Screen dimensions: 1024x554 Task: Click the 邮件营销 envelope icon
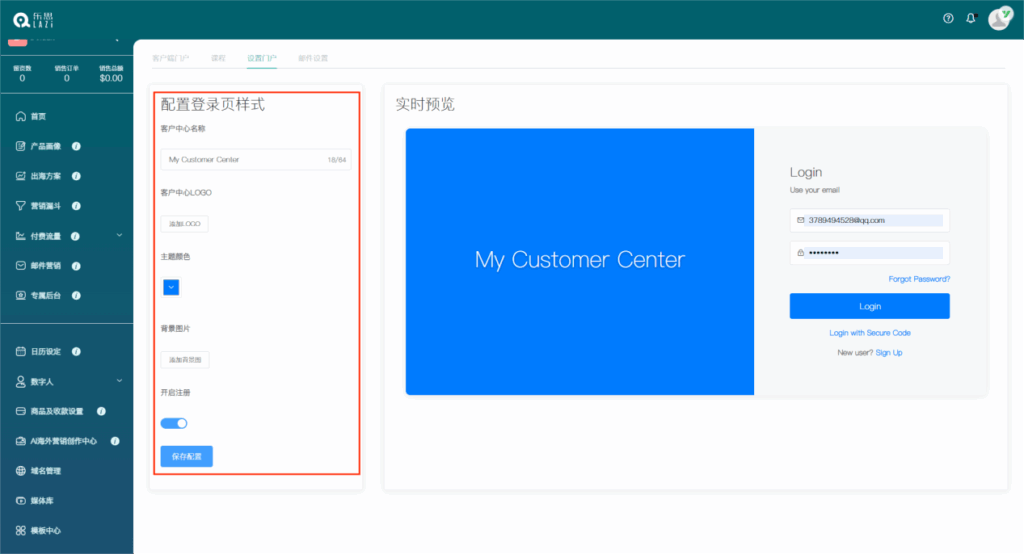pyautogui.click(x=20, y=266)
